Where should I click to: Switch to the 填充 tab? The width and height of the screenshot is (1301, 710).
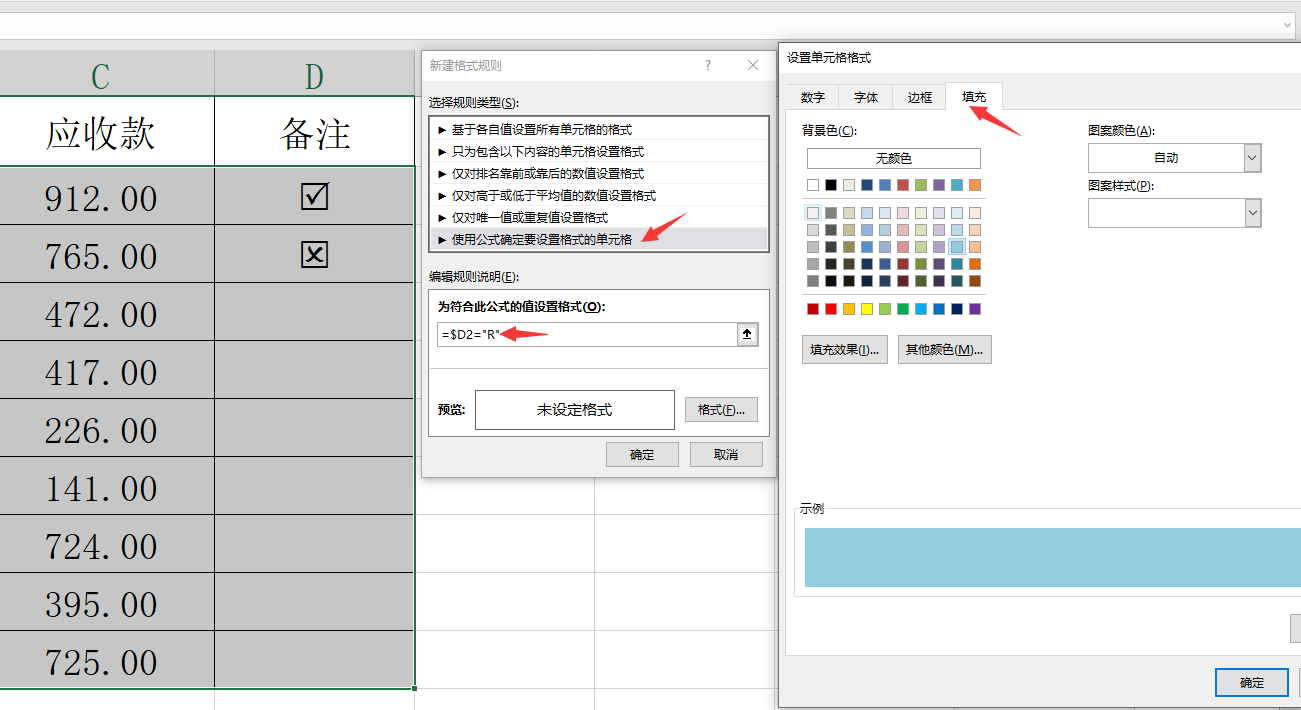click(974, 97)
